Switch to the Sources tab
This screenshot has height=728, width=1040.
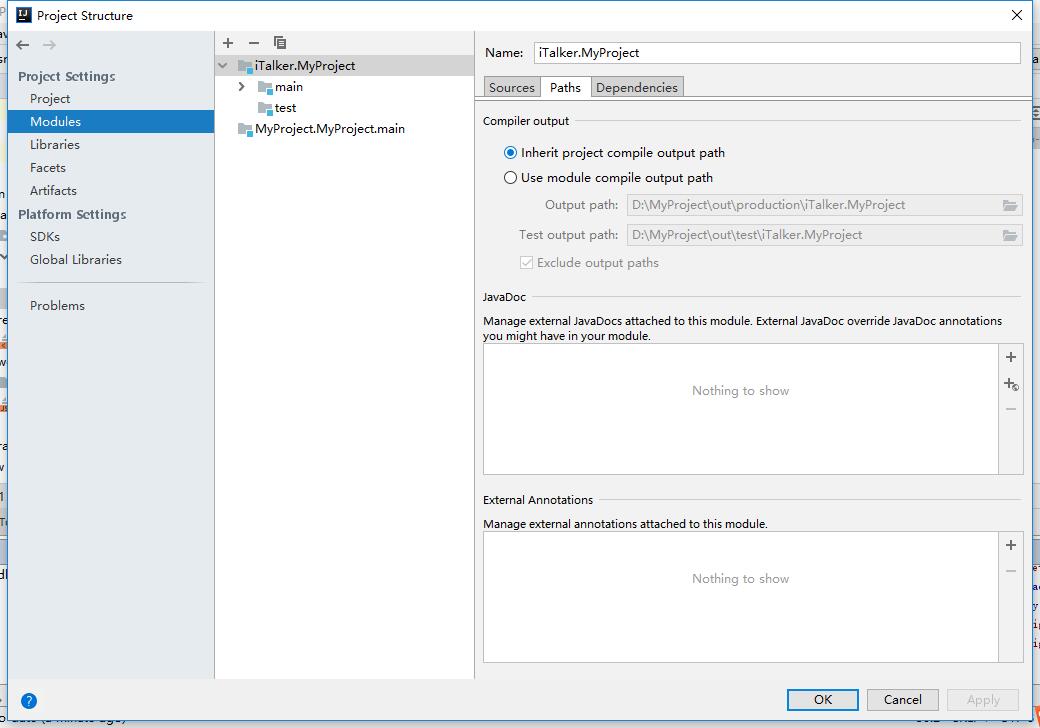(x=512, y=88)
